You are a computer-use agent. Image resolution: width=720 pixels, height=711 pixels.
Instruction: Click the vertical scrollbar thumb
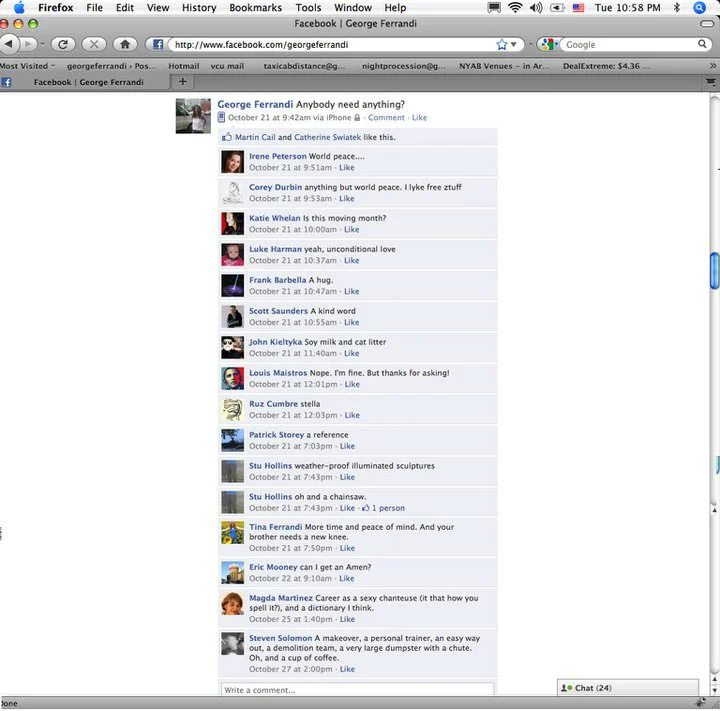pos(714,271)
